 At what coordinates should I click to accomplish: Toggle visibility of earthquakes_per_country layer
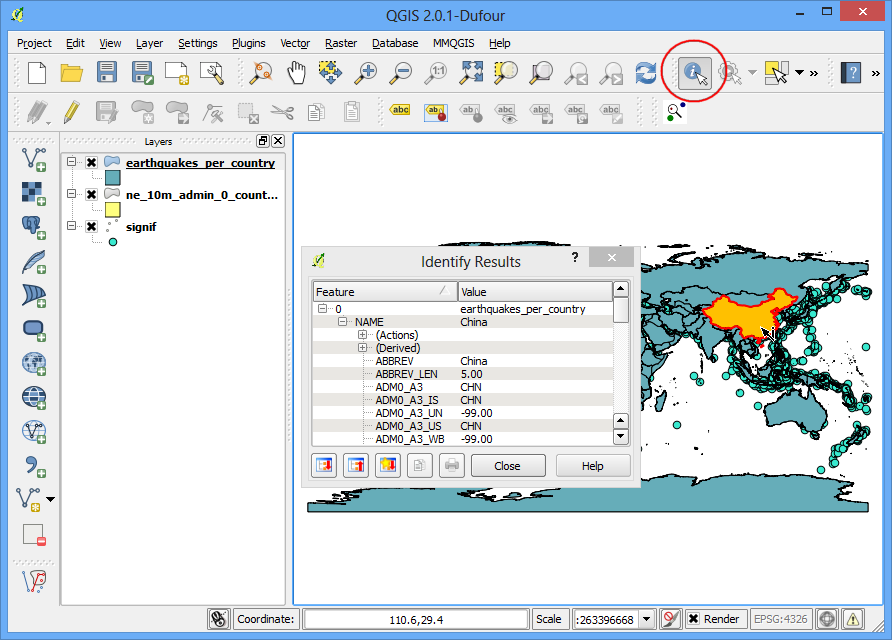click(x=92, y=163)
